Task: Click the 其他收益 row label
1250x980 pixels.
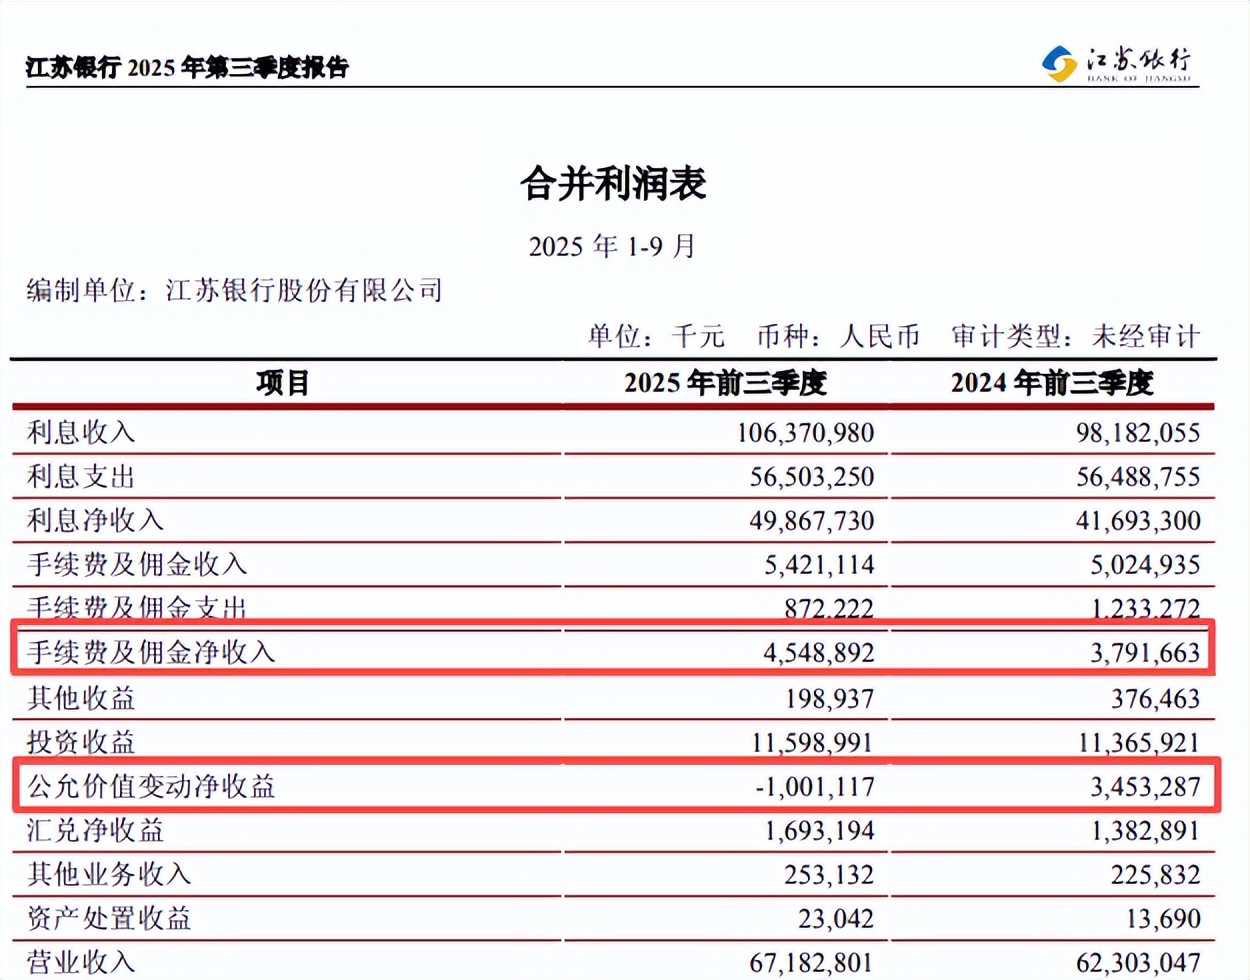Action: 81,698
